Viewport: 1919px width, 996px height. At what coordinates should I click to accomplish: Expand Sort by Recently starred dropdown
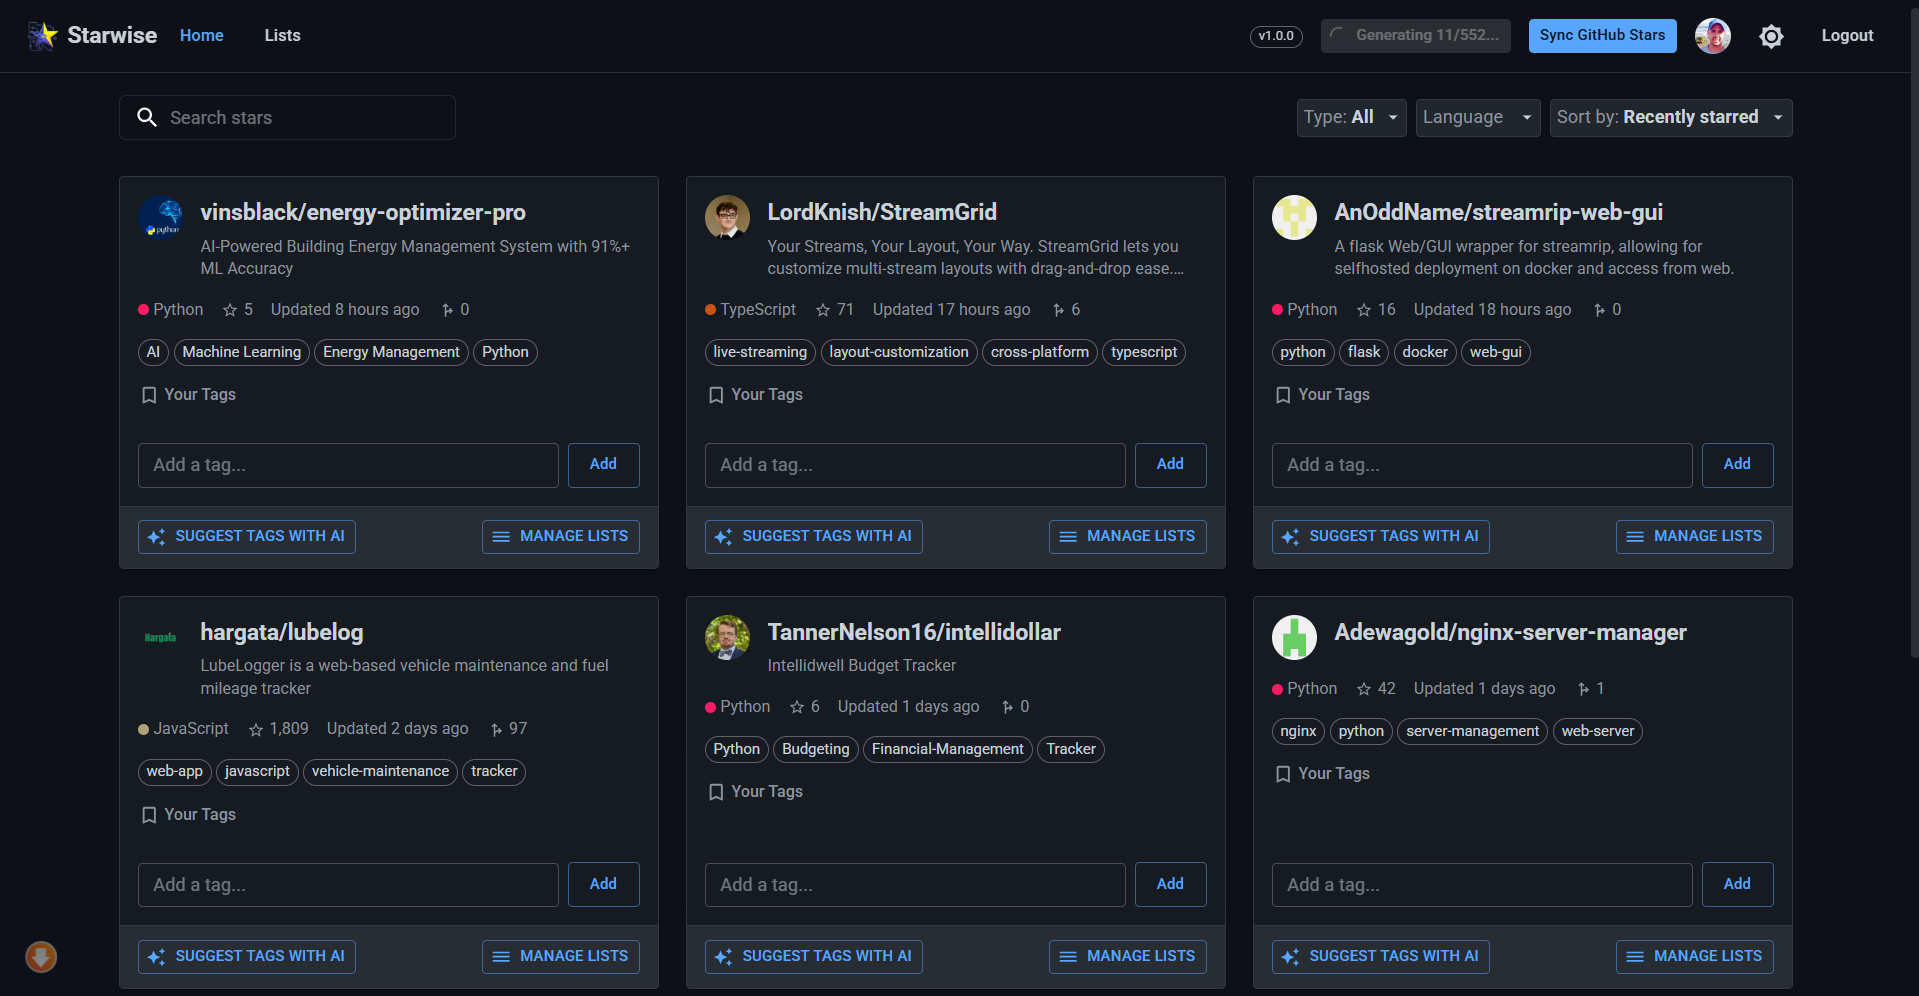tap(1670, 118)
